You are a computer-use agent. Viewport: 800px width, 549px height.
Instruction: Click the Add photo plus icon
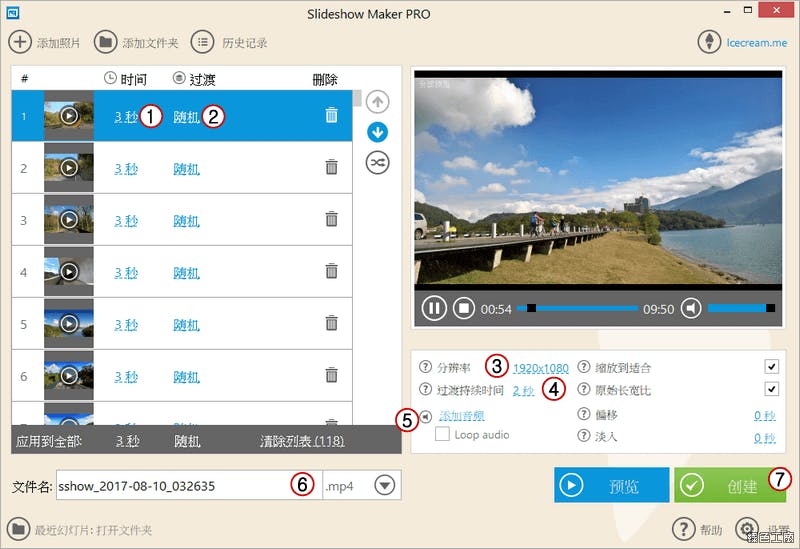pyautogui.click(x=20, y=42)
